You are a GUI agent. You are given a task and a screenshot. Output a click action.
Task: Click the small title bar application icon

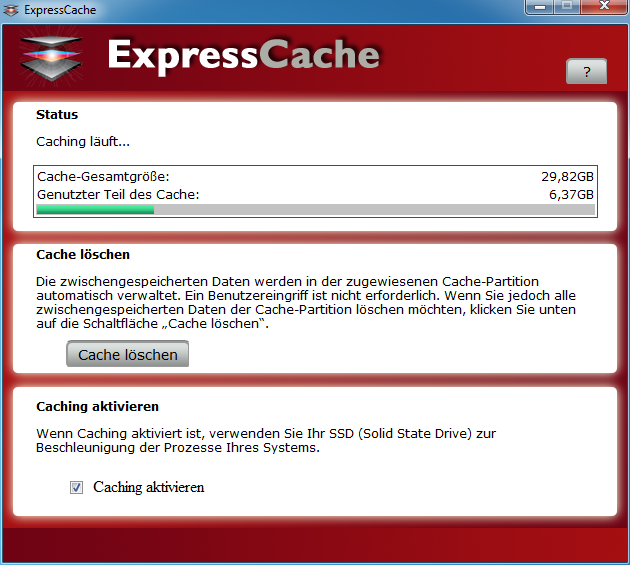(x=10, y=9)
